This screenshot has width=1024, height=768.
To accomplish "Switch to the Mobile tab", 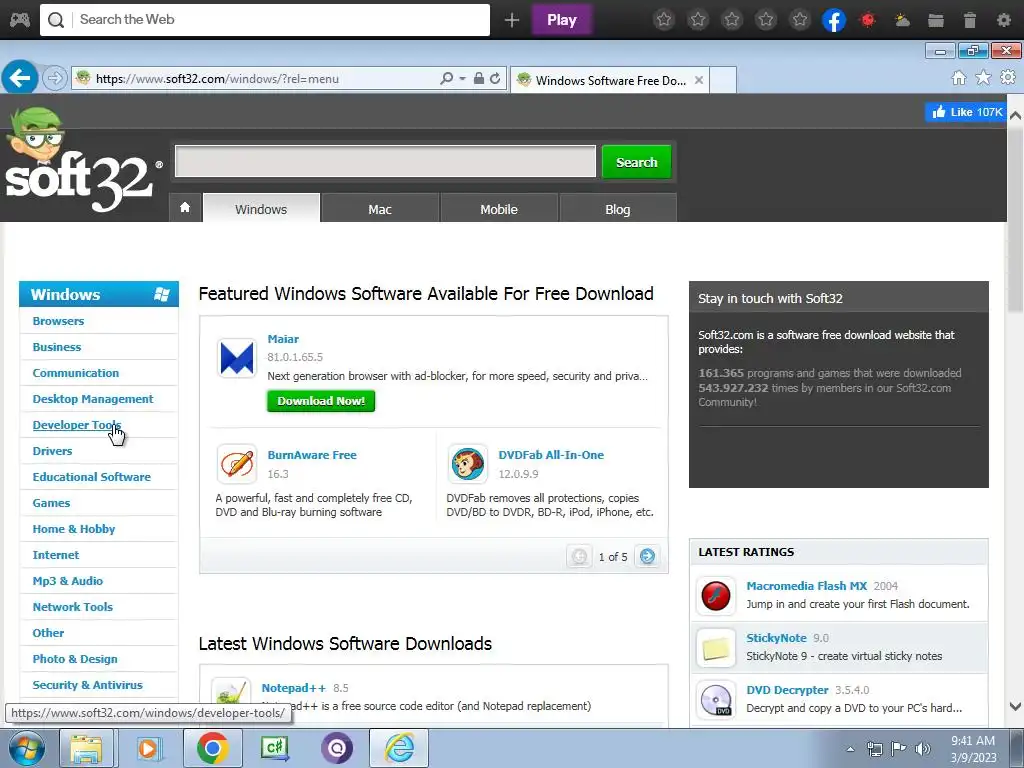I will 499,209.
